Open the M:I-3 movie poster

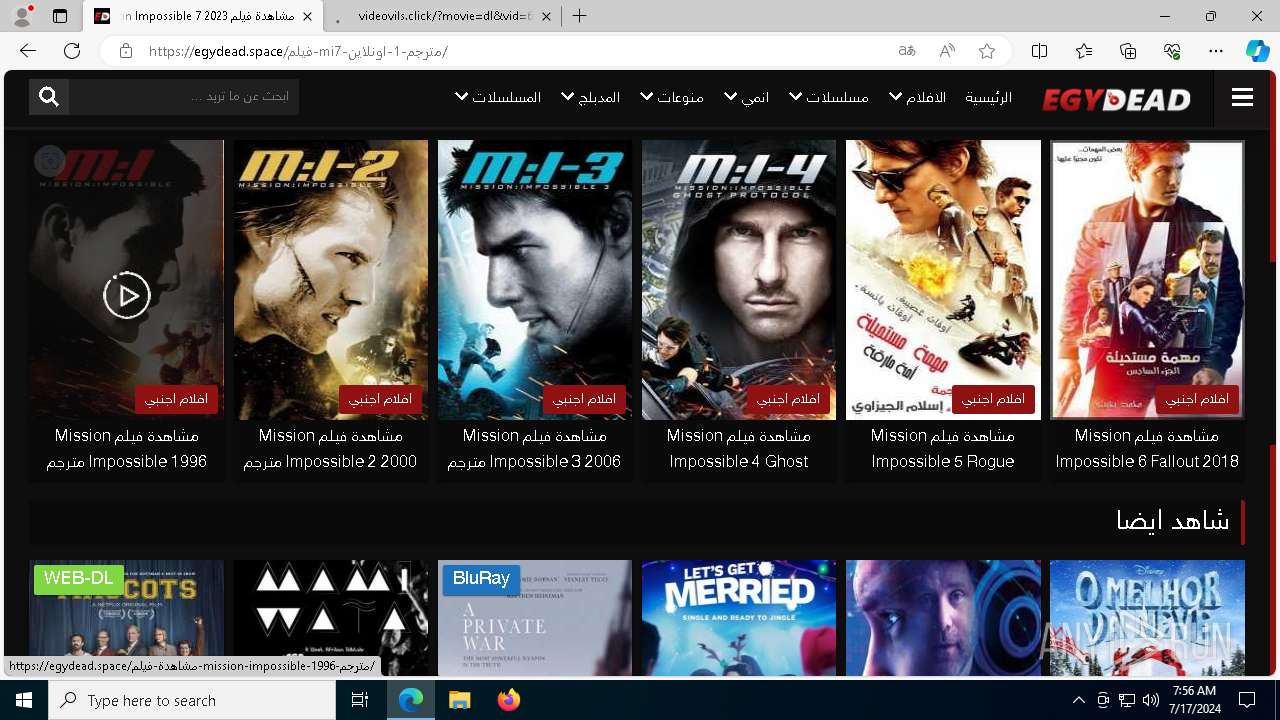tap(535, 279)
